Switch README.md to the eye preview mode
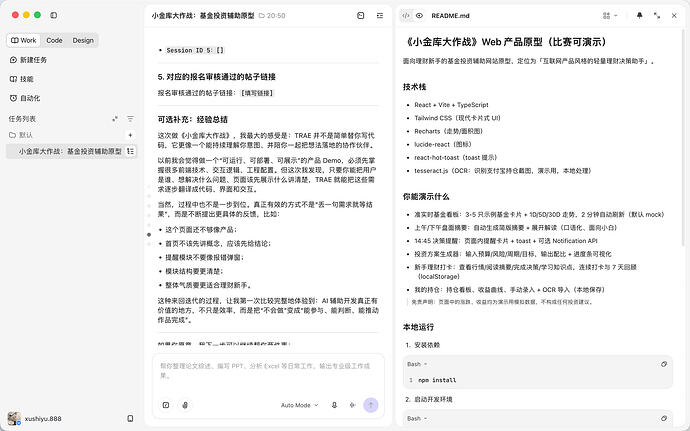This screenshot has width=690, height=431. (x=419, y=15)
